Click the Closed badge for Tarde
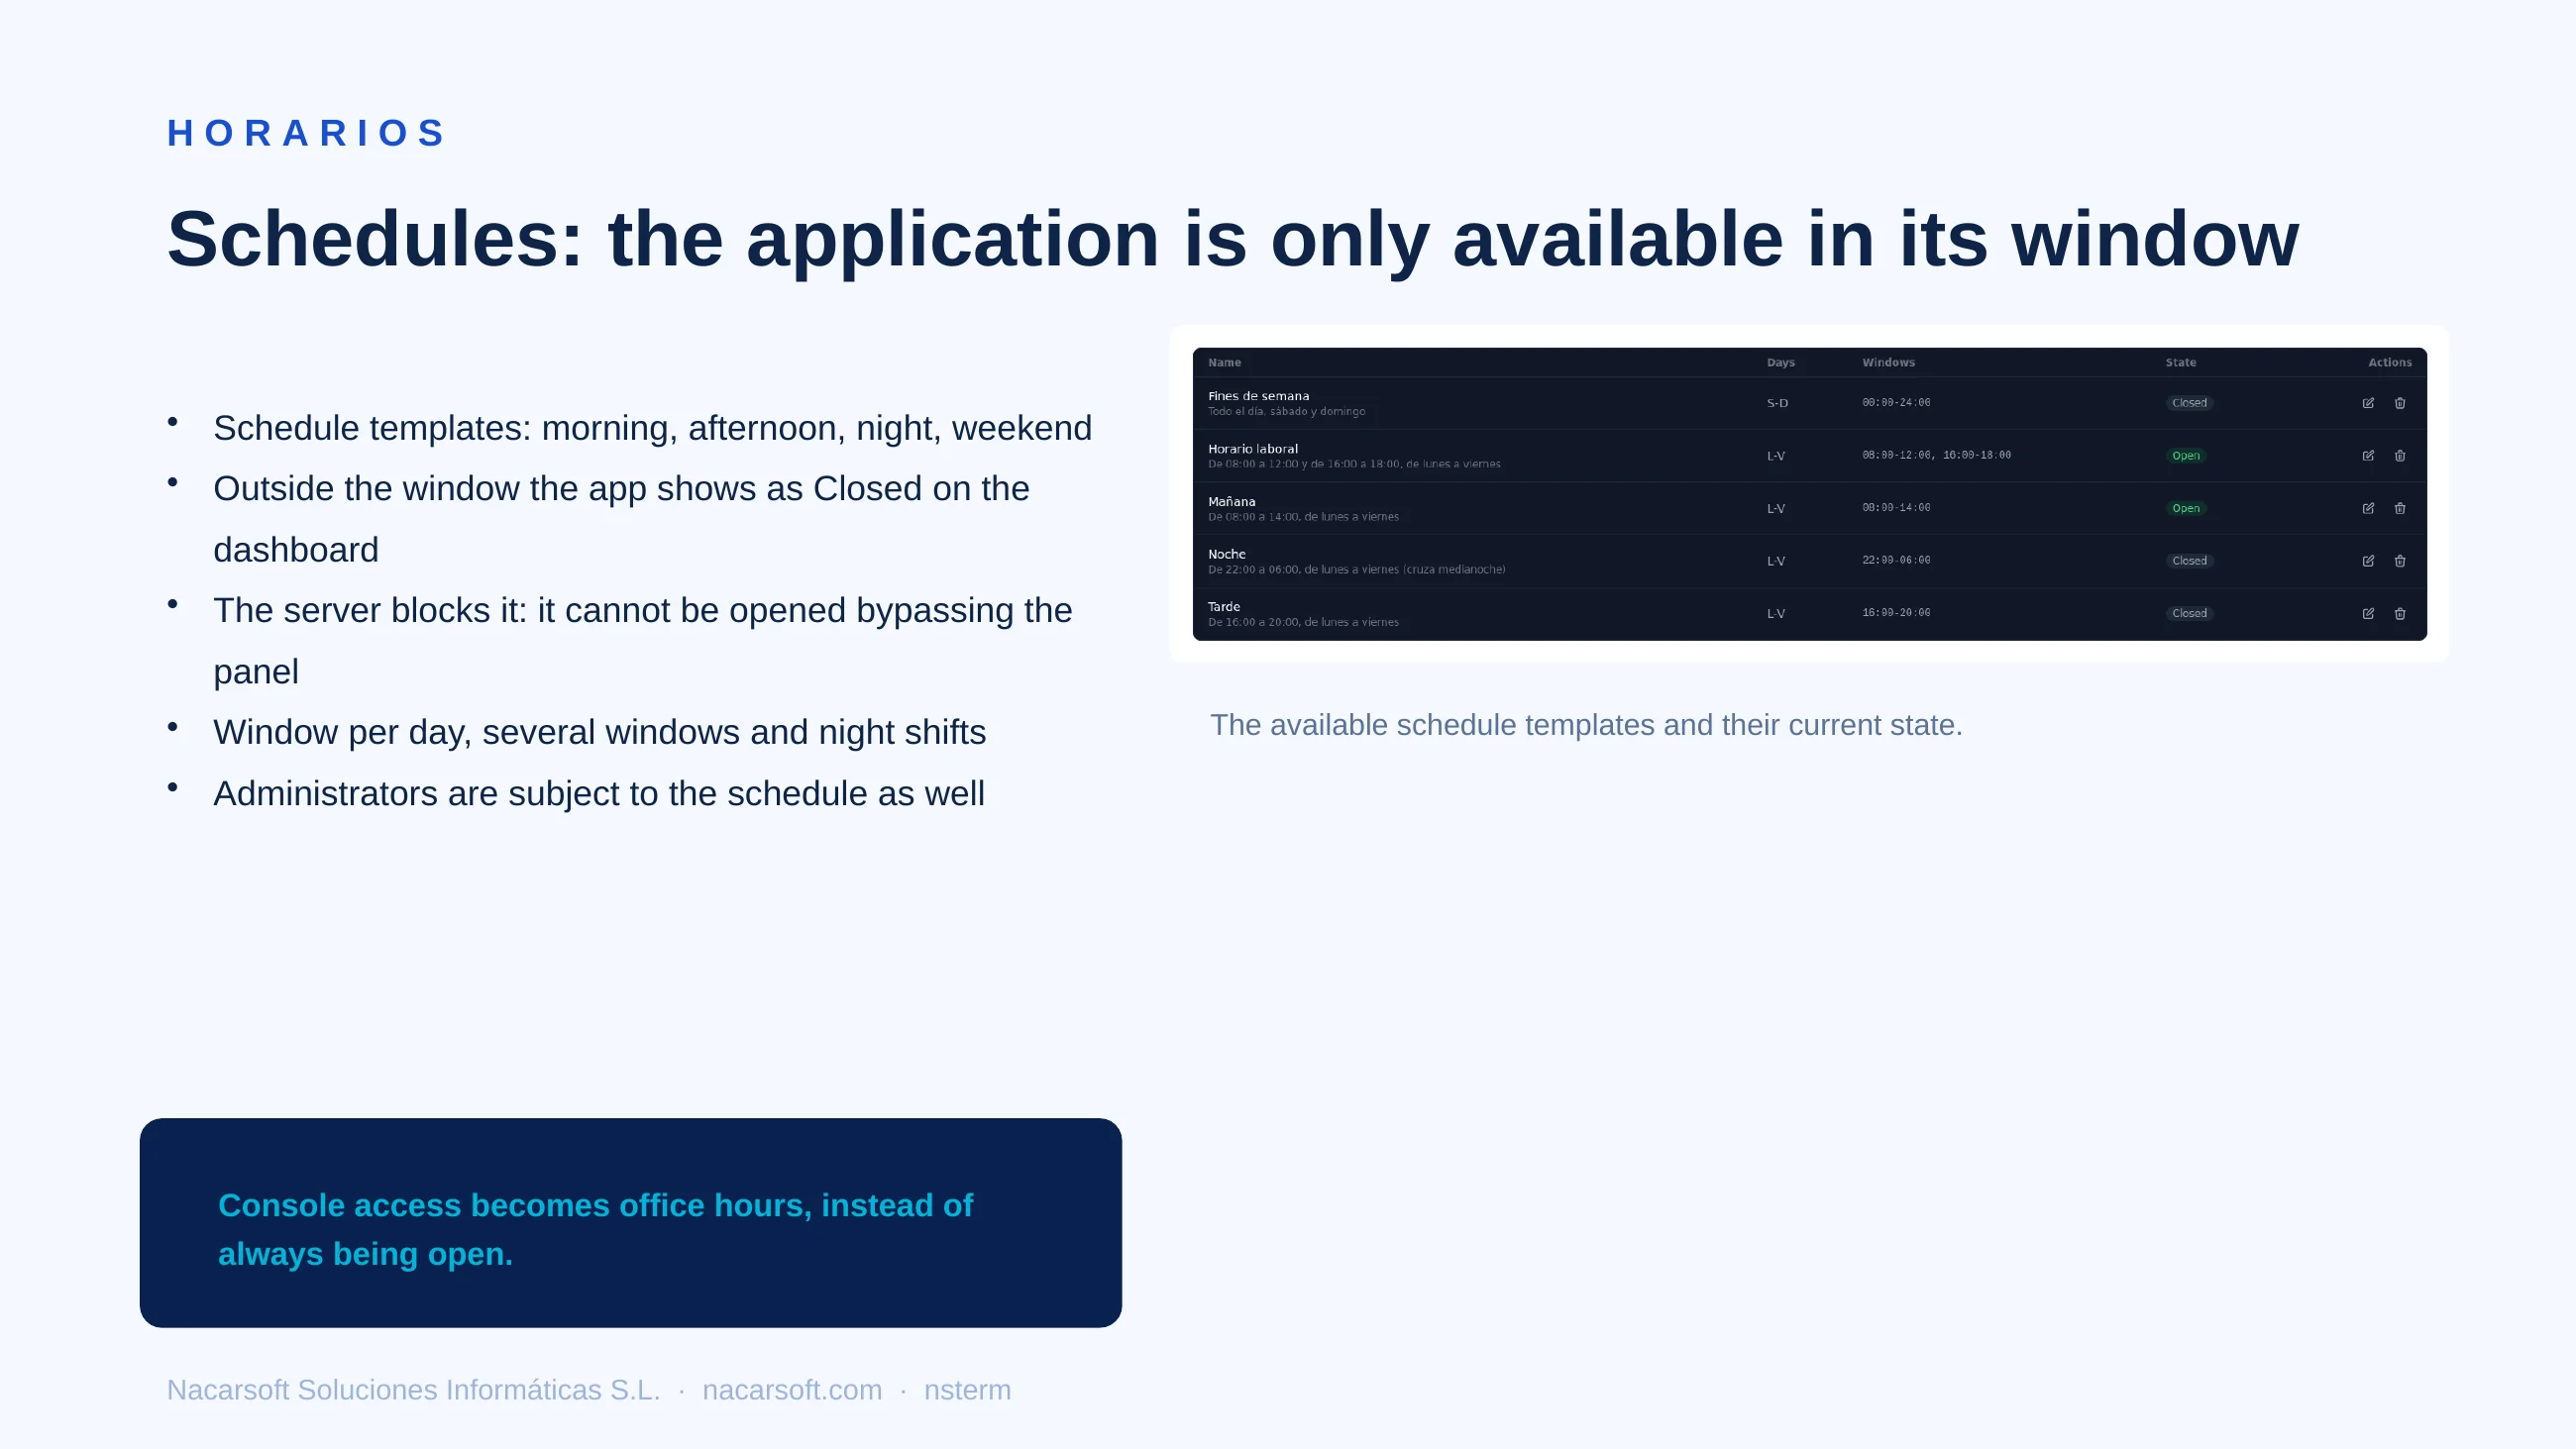Viewport: 2576px width, 1449px height. pyautogui.click(x=2189, y=614)
